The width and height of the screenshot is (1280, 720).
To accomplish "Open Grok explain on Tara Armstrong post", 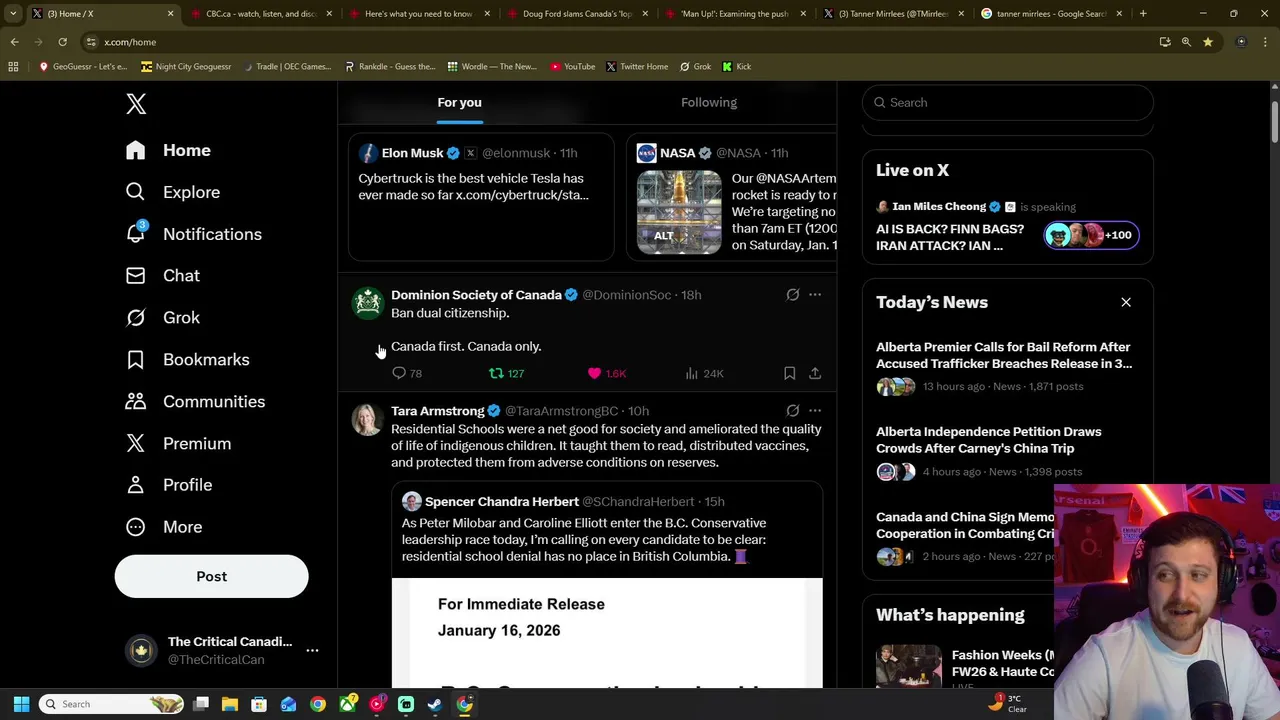I will [x=792, y=411].
